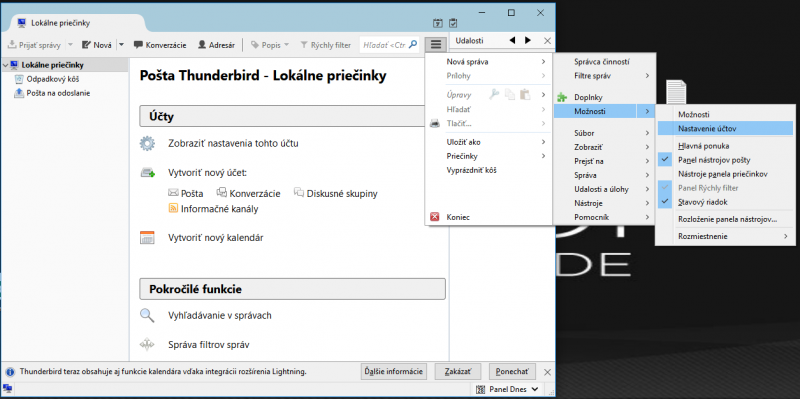Click the message filters icon
This screenshot has height=399, width=800.
coord(147,345)
